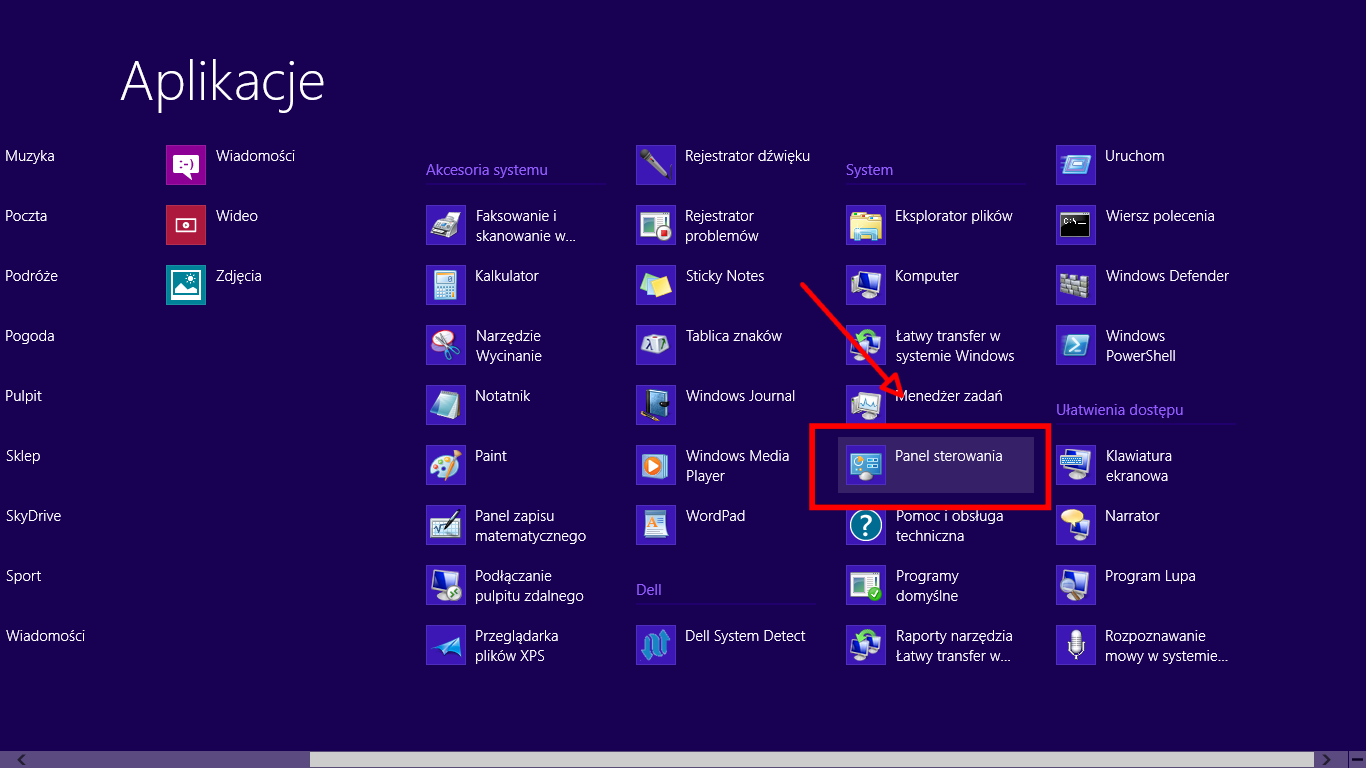1366x768 pixels.
Task: Open Rozpoznawanie mowy microphone icon
Action: point(1076,645)
